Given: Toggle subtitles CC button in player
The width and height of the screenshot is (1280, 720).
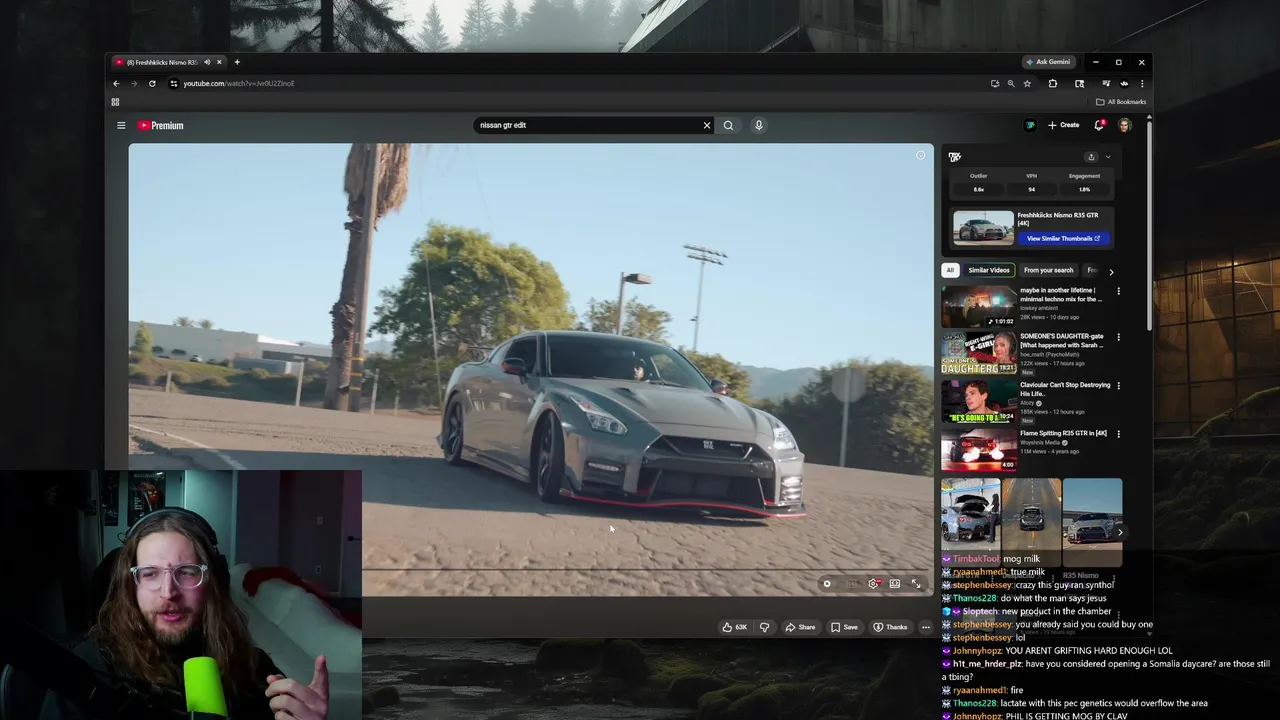Looking at the screenshot, I should point(852,584).
